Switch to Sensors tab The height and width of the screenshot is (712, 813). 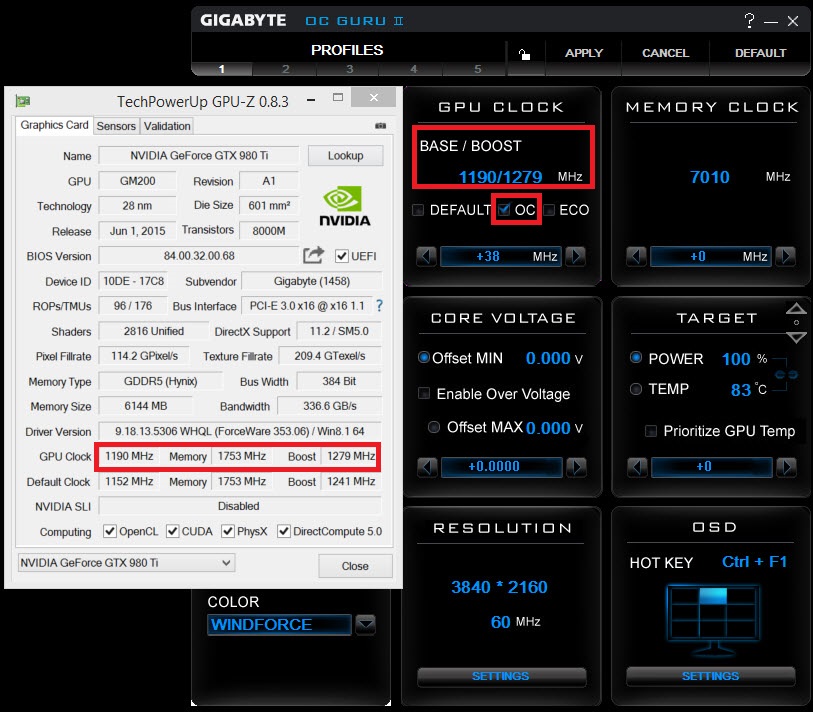tap(116, 126)
